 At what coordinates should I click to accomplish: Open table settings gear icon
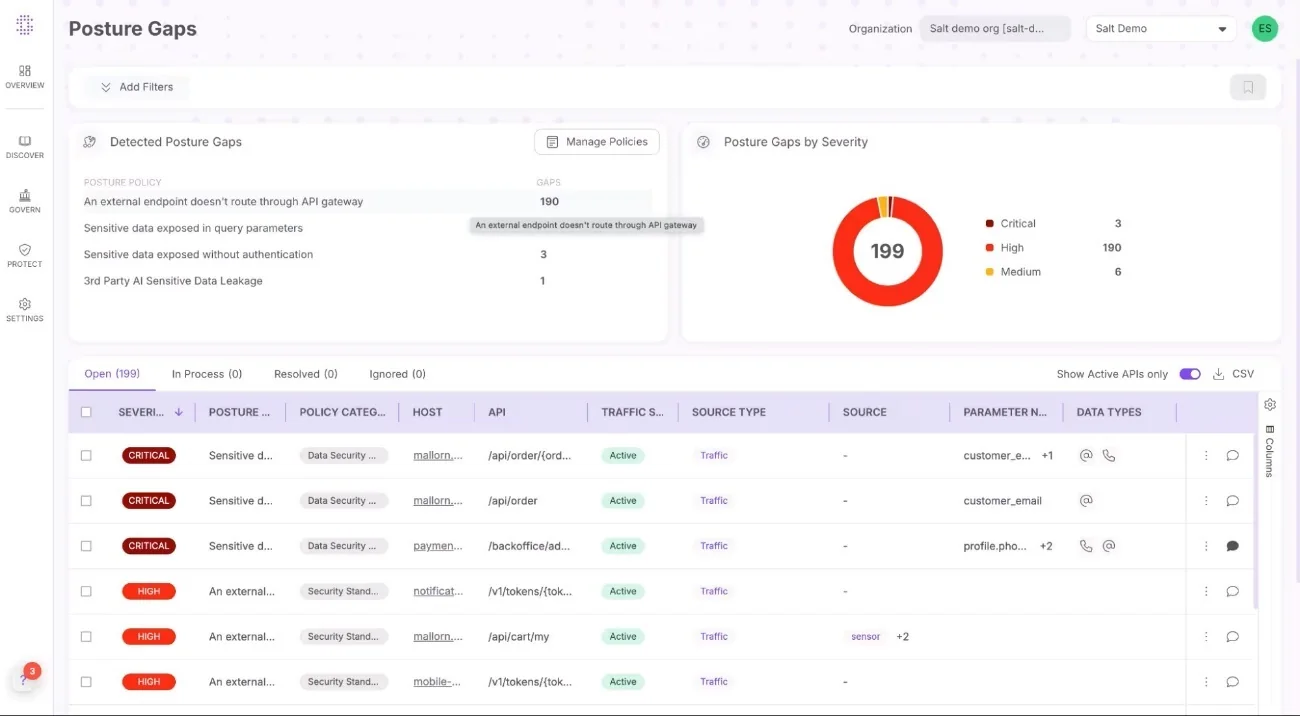1269,405
